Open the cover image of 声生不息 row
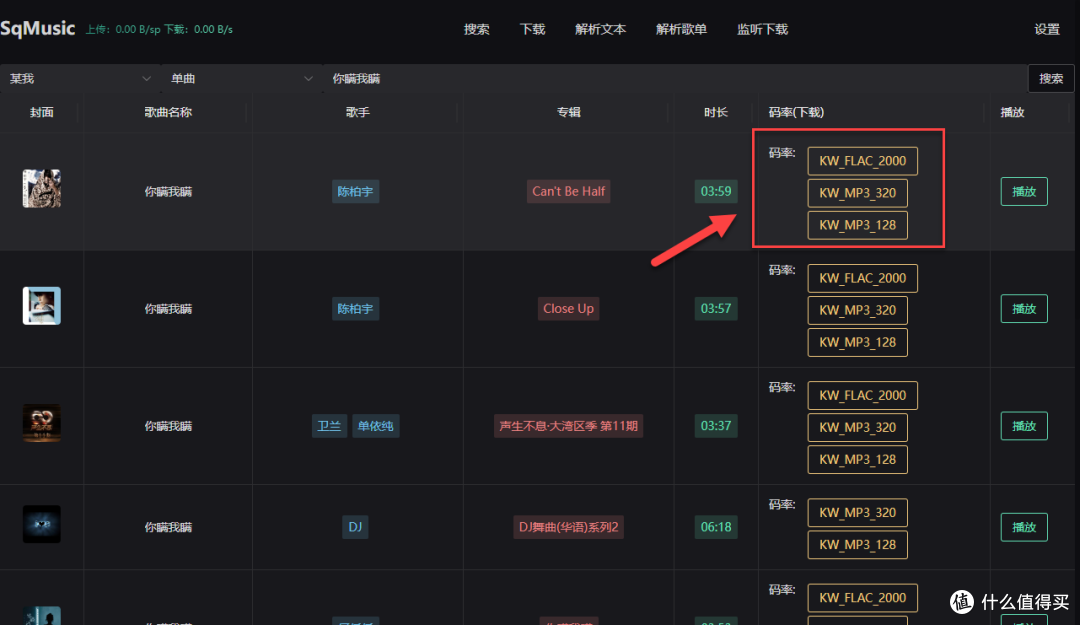Image resolution: width=1080 pixels, height=625 pixels. coord(42,423)
